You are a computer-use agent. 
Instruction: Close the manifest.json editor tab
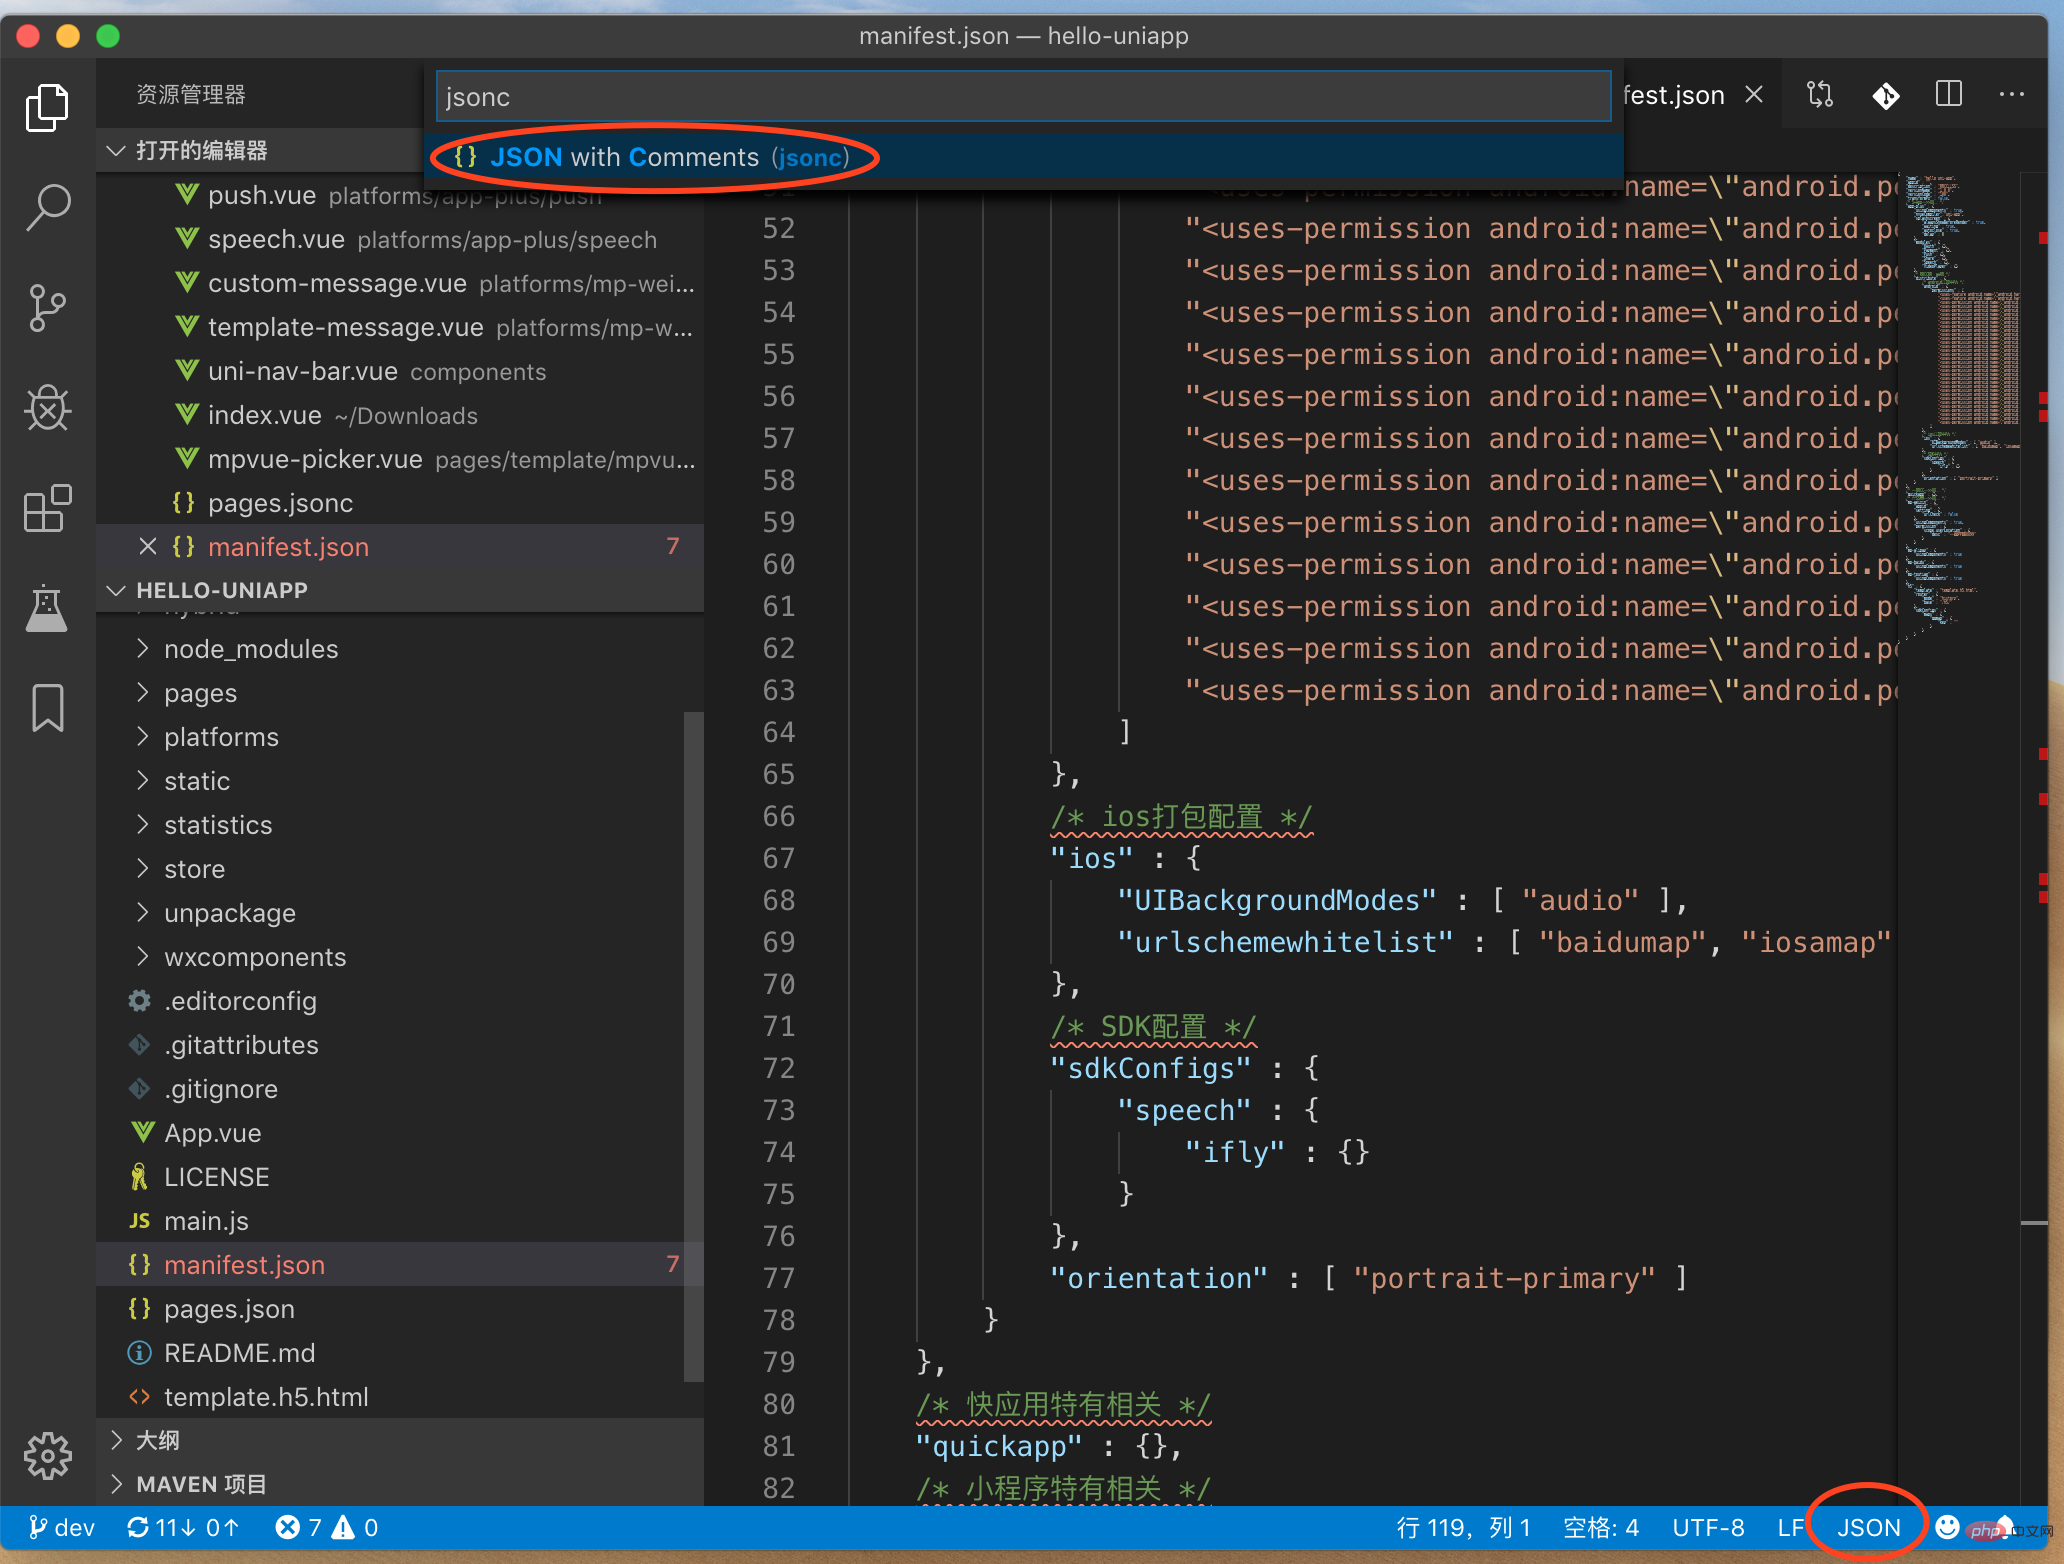click(x=1754, y=95)
